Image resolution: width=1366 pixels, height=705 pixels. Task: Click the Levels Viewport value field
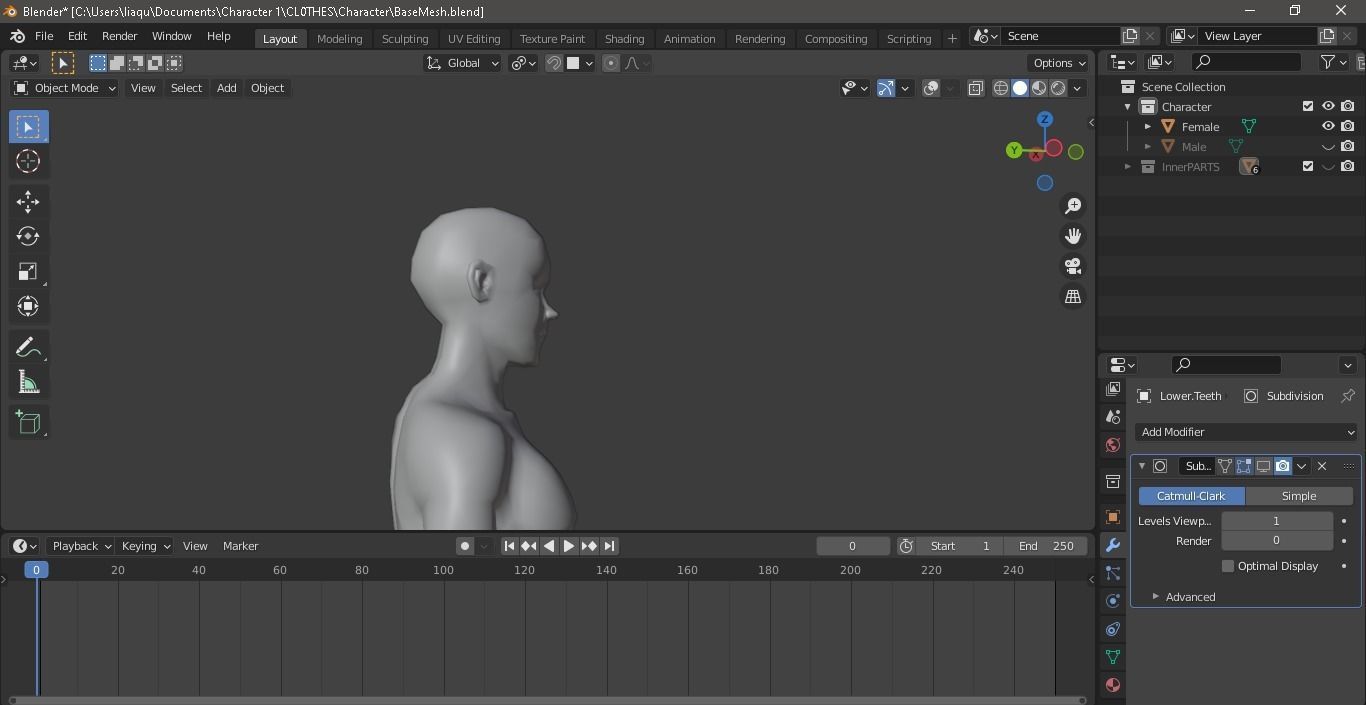coord(1277,521)
